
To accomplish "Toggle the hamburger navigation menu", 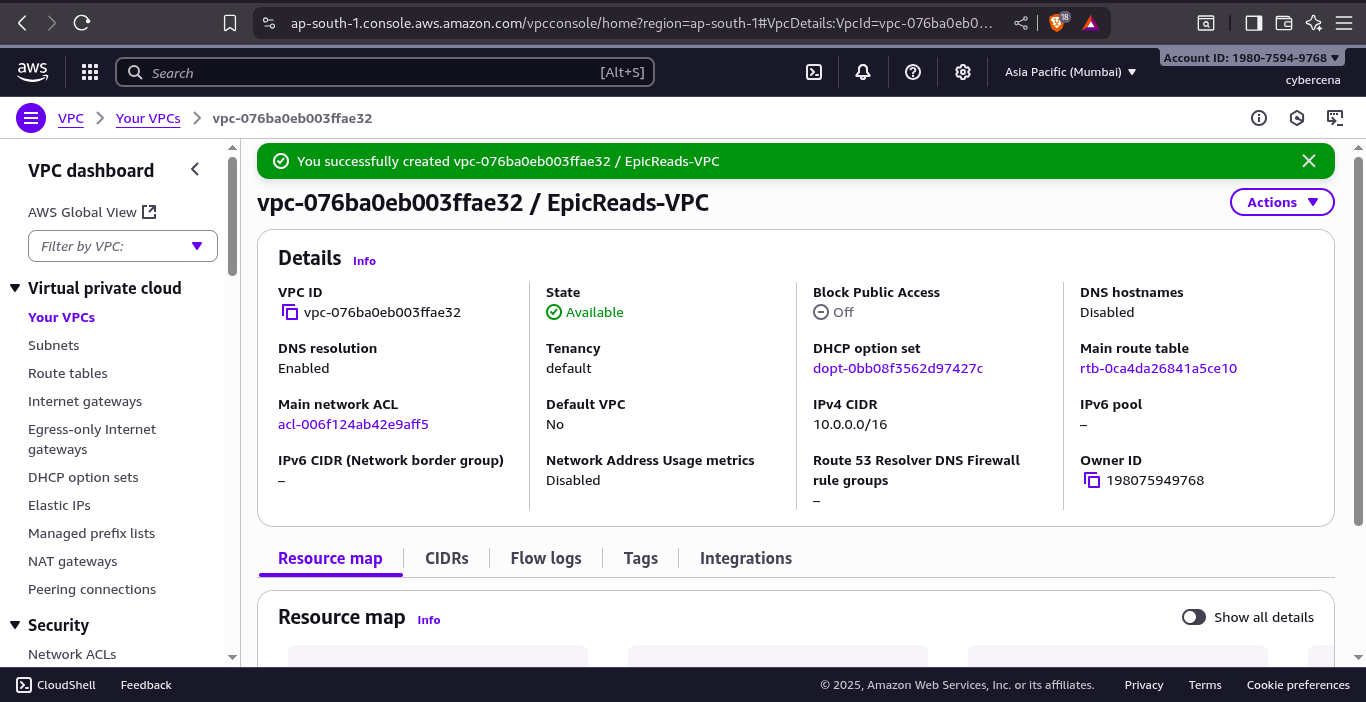I will [31, 118].
